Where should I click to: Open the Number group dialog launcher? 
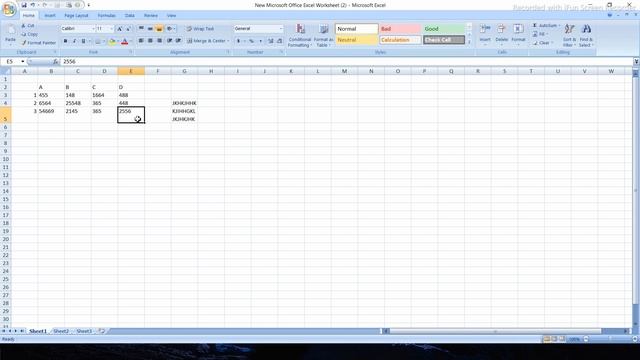281,52
